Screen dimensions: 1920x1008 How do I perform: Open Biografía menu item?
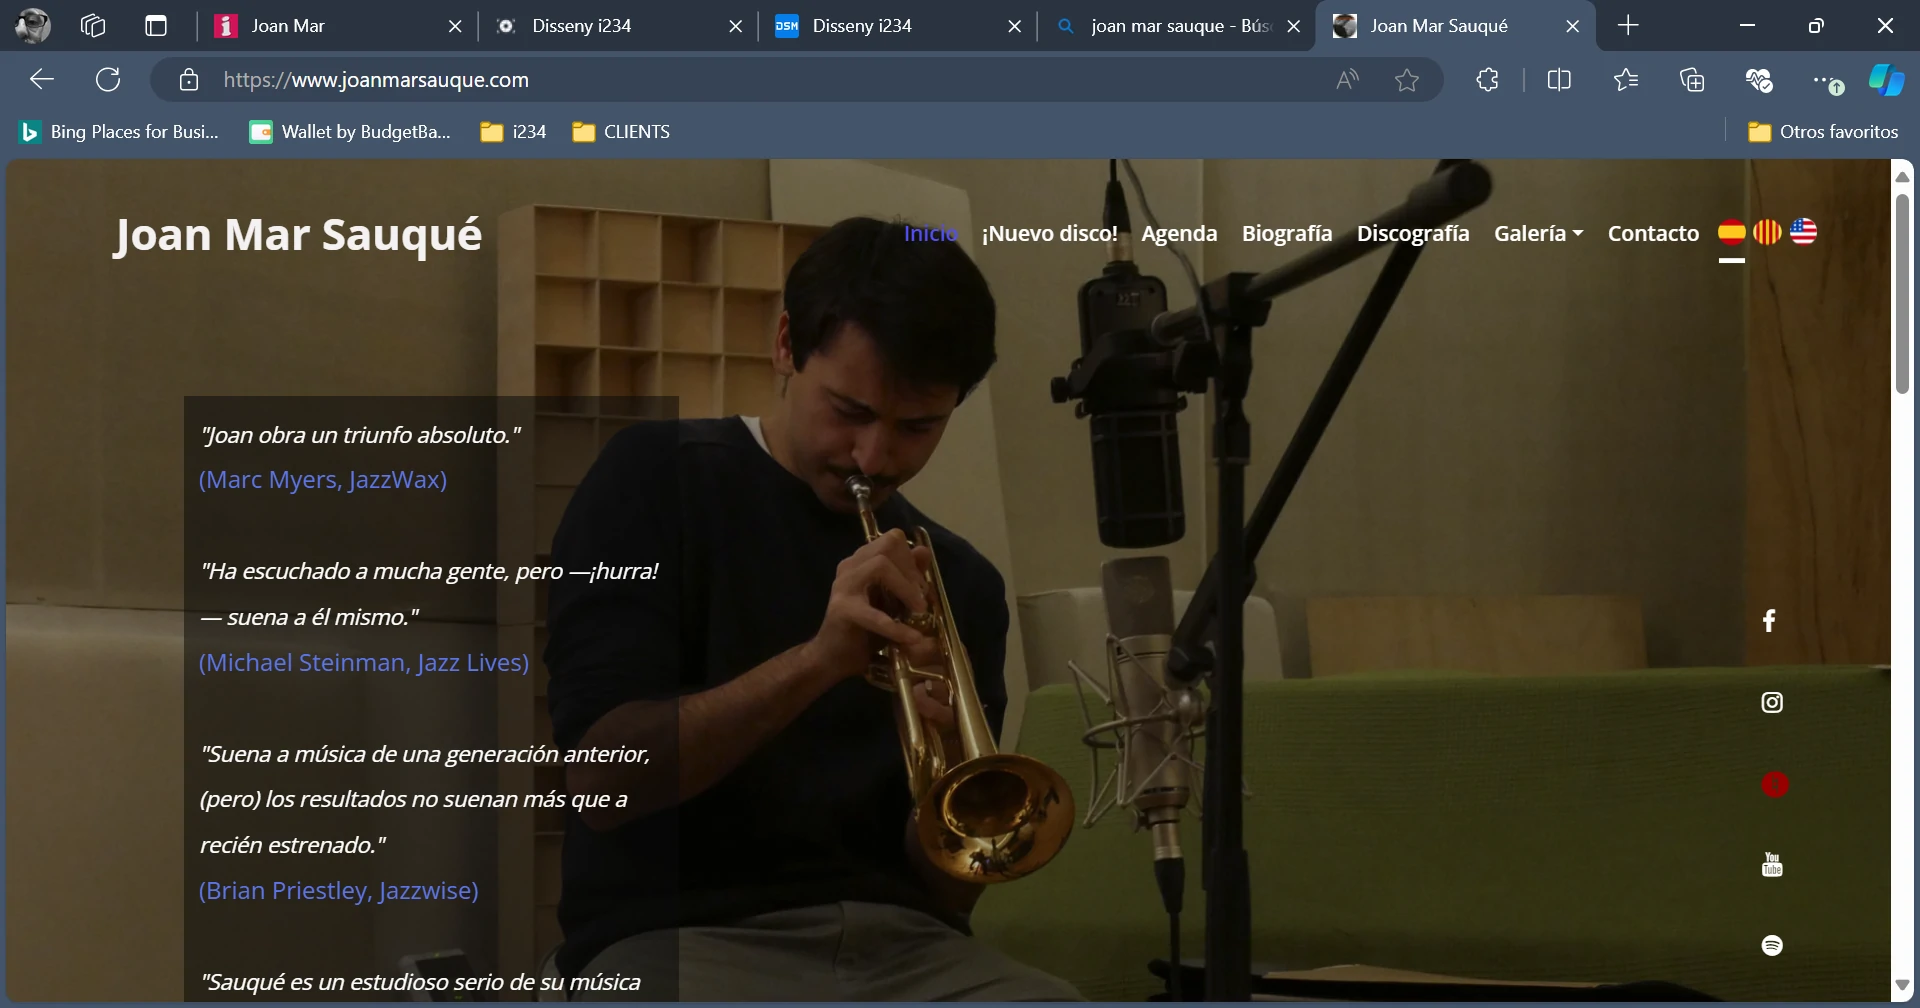click(1287, 233)
